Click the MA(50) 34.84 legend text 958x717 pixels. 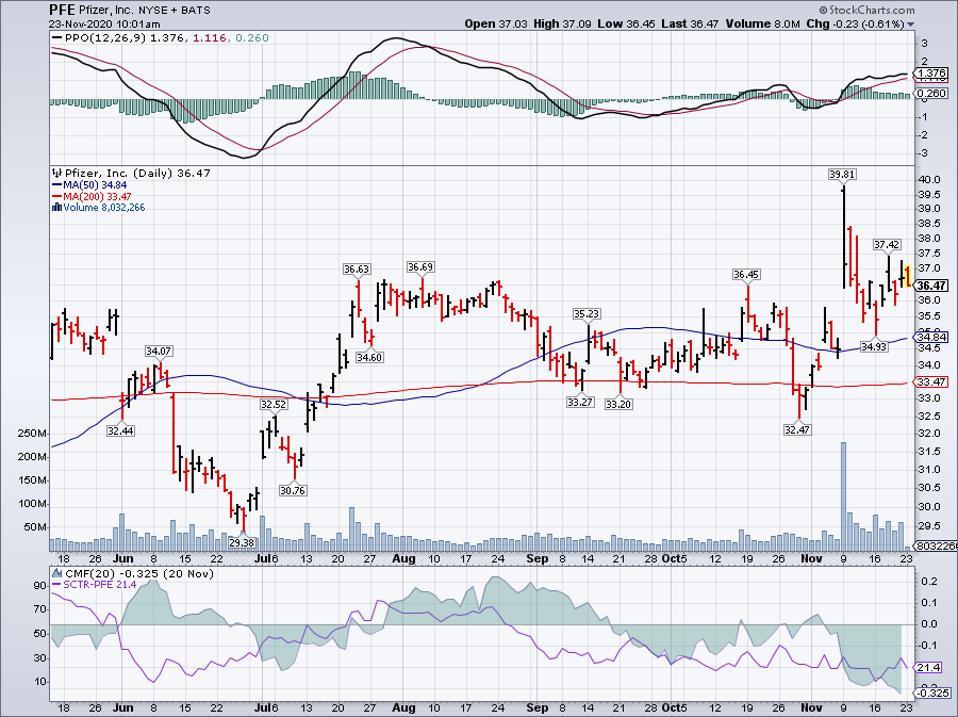[97, 185]
